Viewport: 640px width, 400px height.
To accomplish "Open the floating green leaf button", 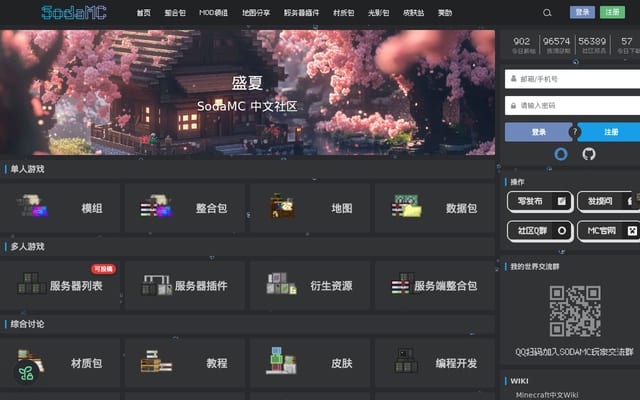I will click(x=26, y=373).
